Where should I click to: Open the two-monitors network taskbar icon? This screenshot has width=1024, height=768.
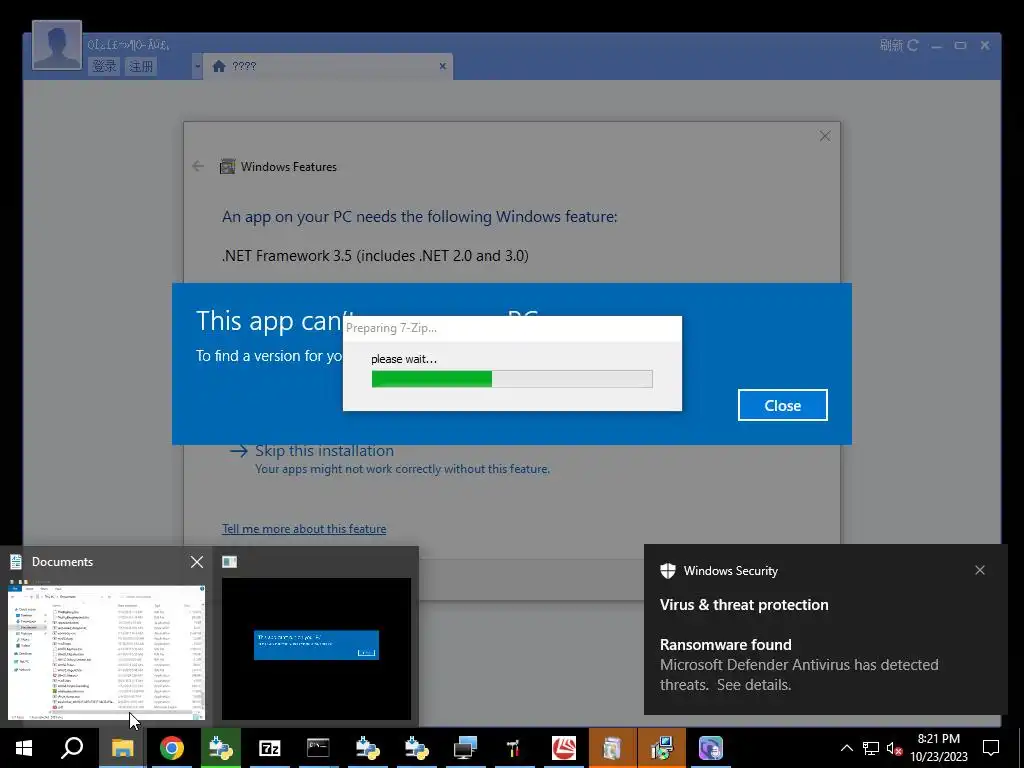(x=465, y=748)
